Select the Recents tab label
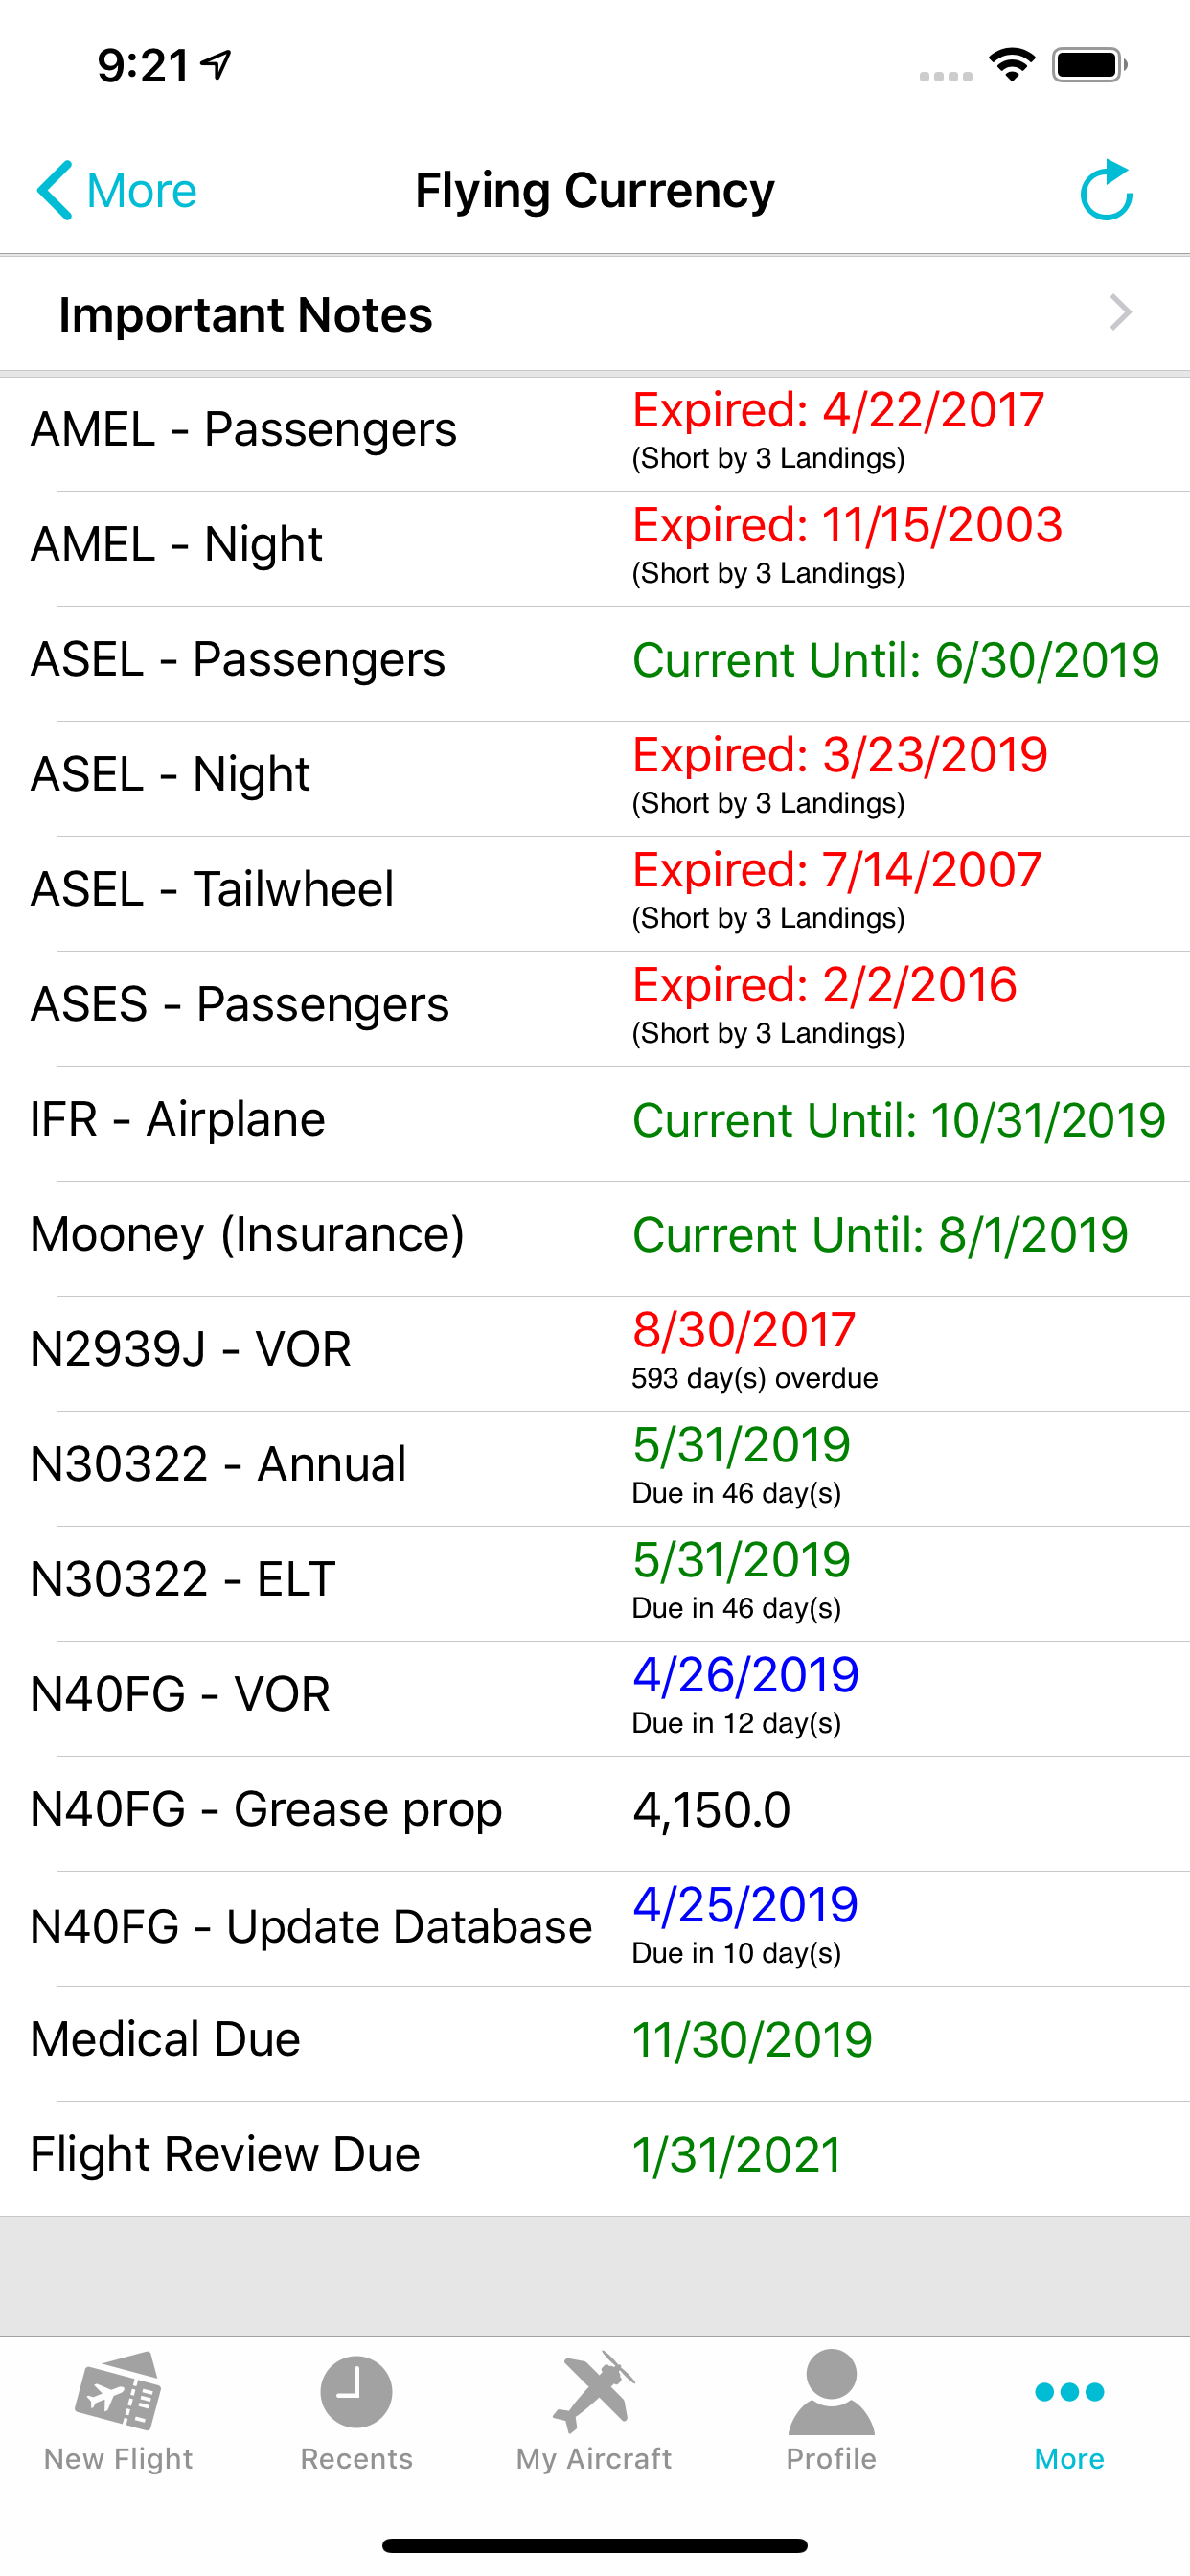This screenshot has height=2576, width=1190. [x=356, y=2458]
